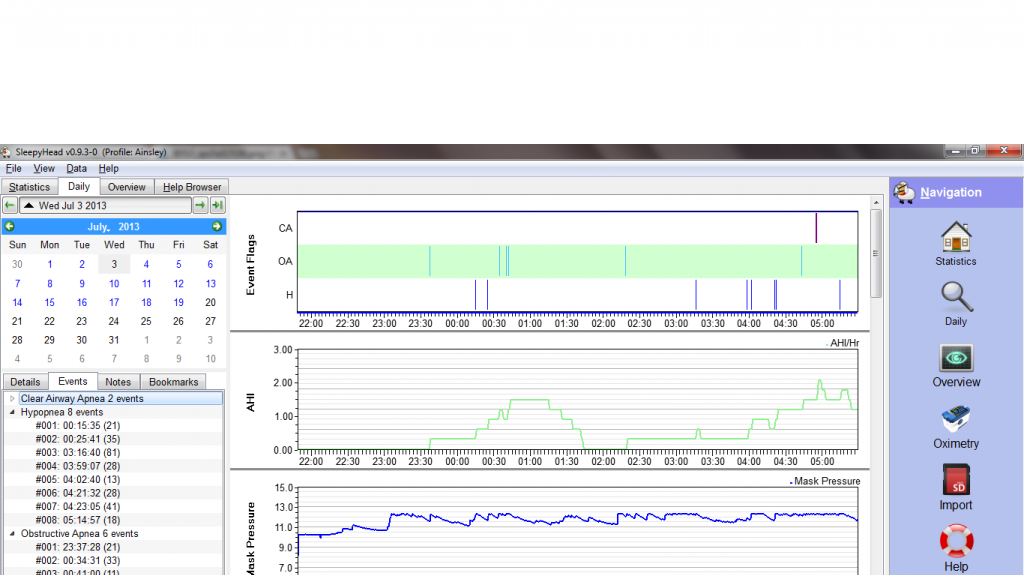Go to next day with green right arrow
The height and width of the screenshot is (575, 1024).
pos(200,205)
